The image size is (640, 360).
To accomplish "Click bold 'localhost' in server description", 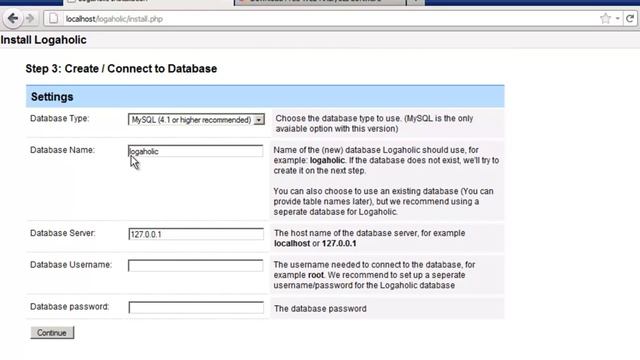I will coord(292,244).
